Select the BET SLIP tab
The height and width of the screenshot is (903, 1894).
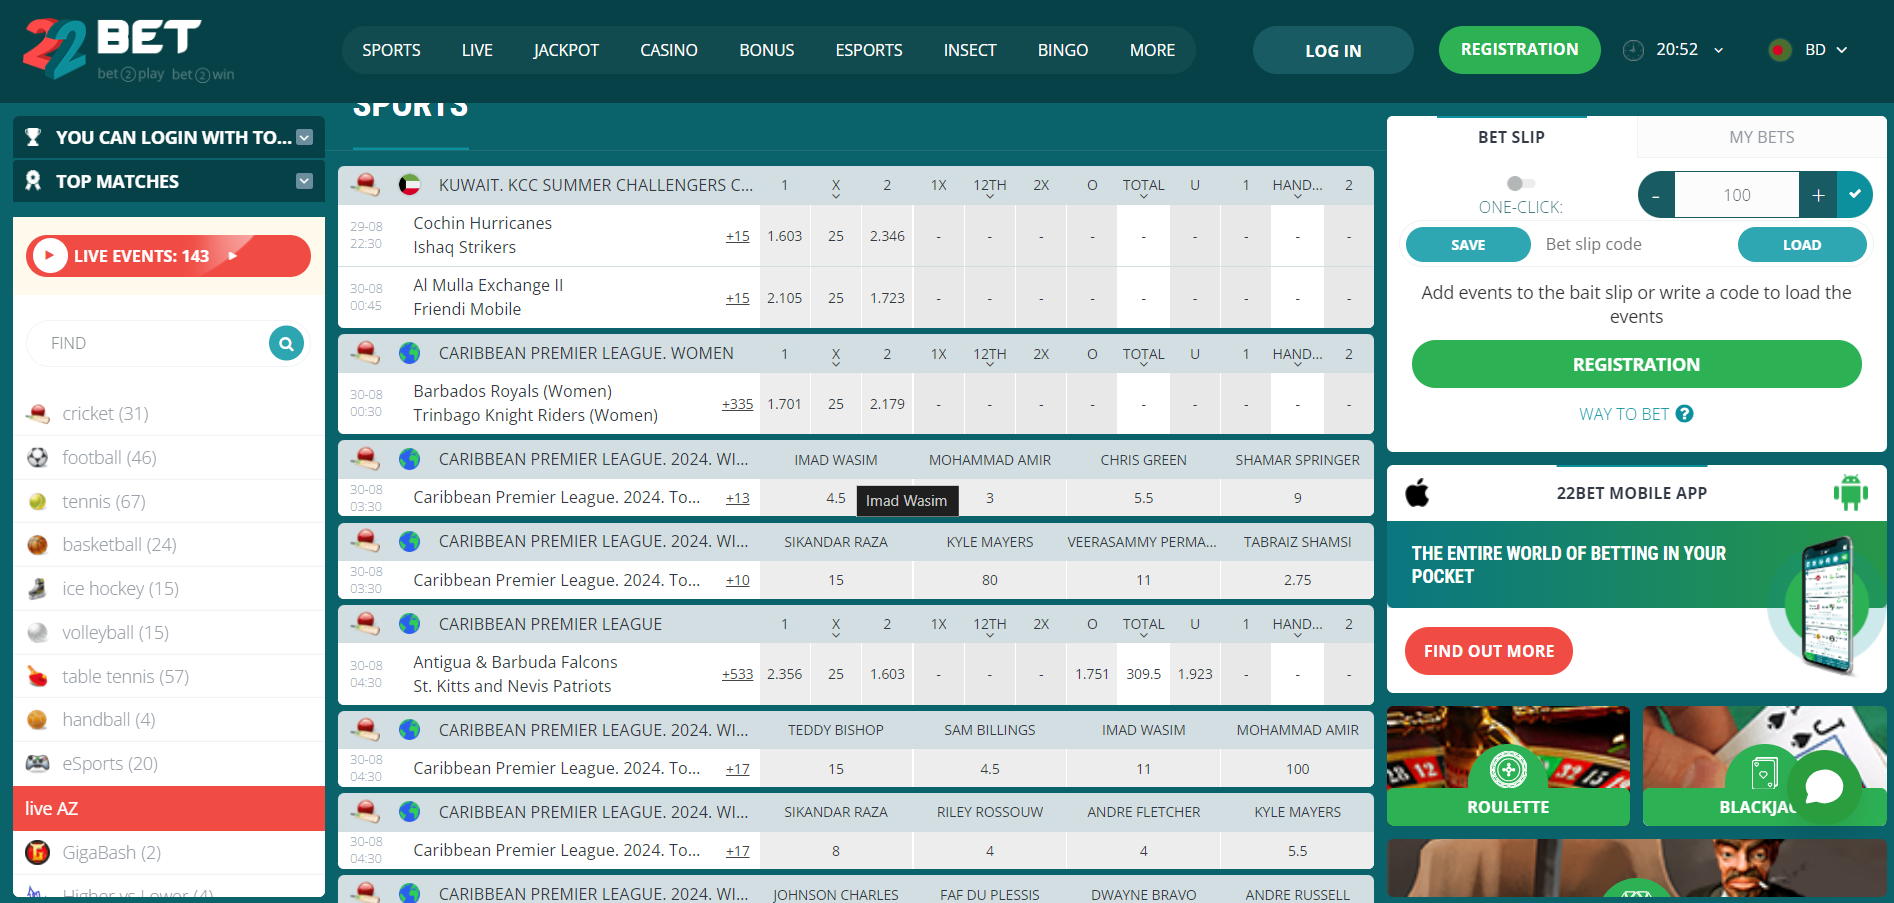(x=1511, y=137)
